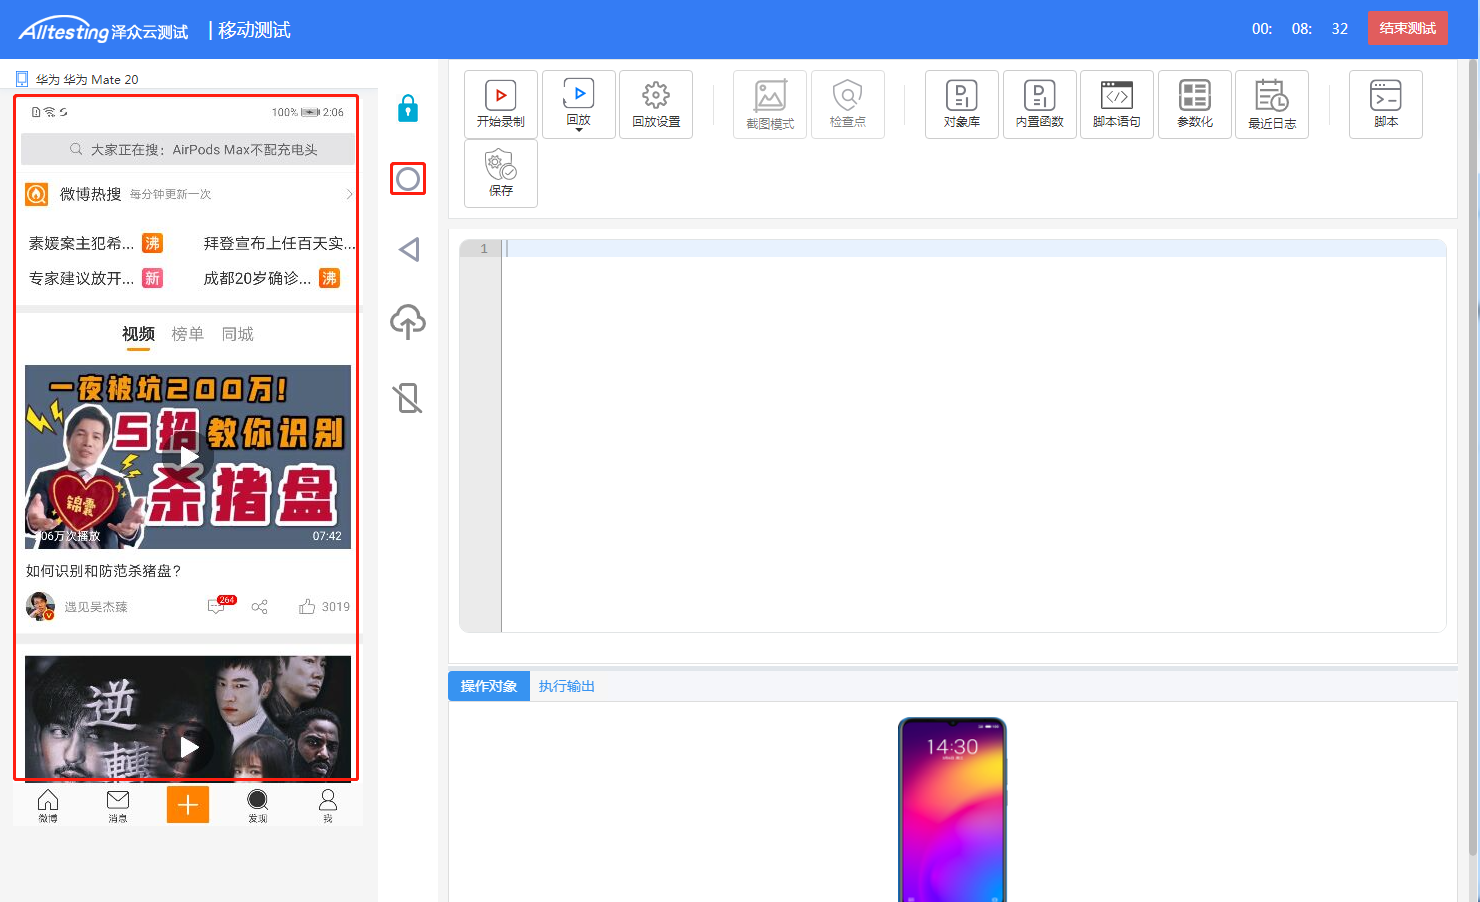1480x902 pixels.
Task: Open 脚本语句 script statements
Action: tap(1117, 104)
